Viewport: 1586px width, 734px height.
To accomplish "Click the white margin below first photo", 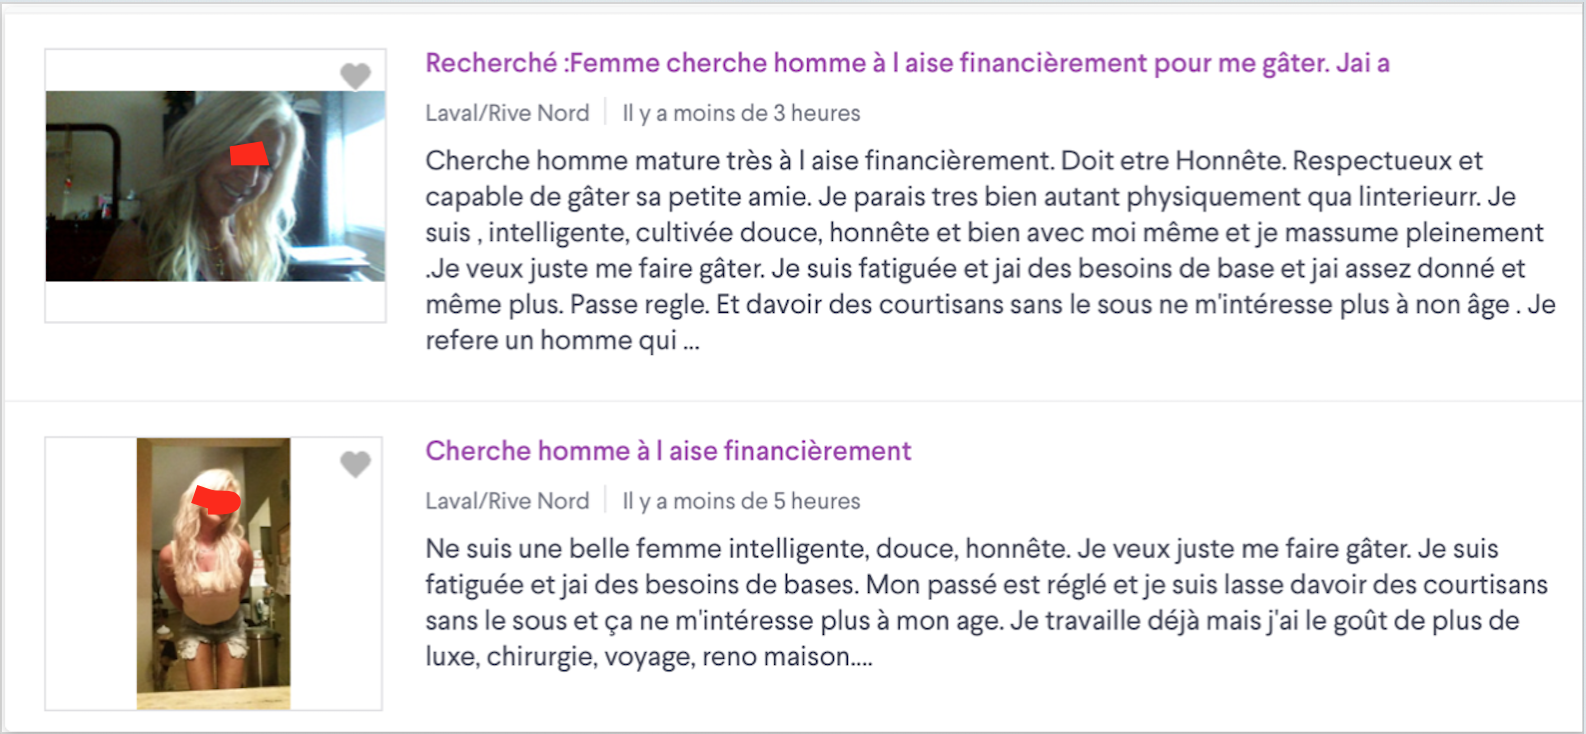I will (215, 301).
